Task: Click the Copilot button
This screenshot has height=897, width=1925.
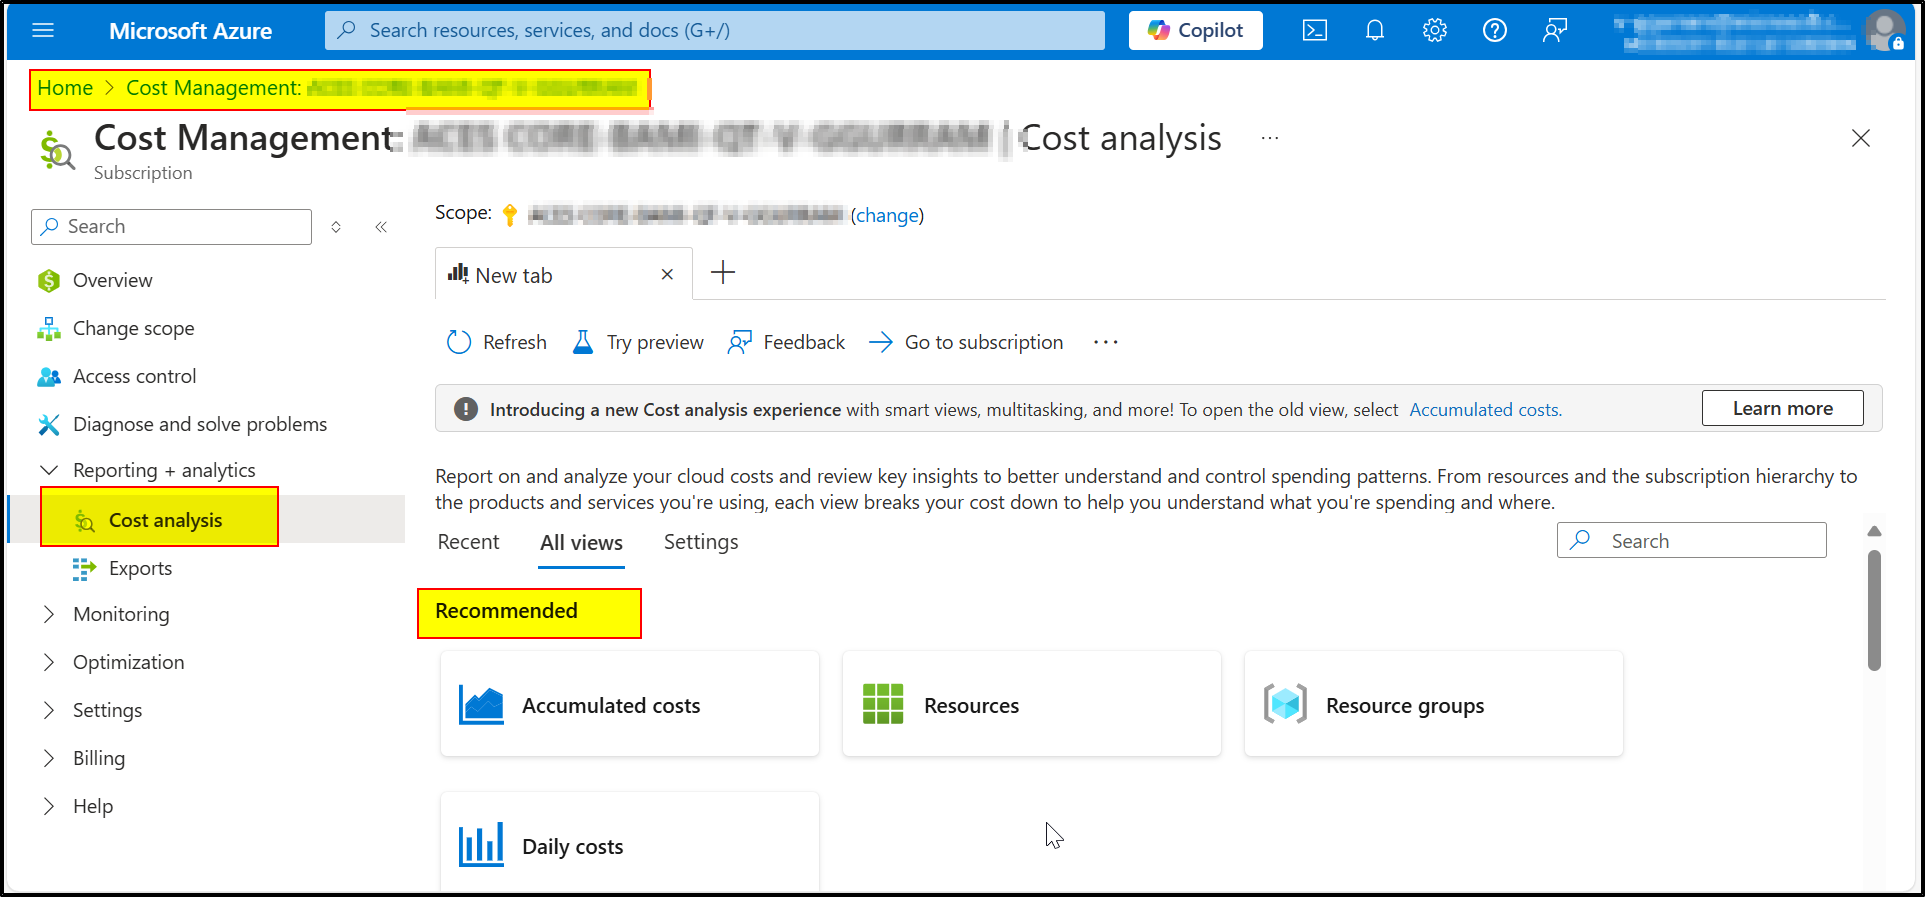Action: (1196, 31)
